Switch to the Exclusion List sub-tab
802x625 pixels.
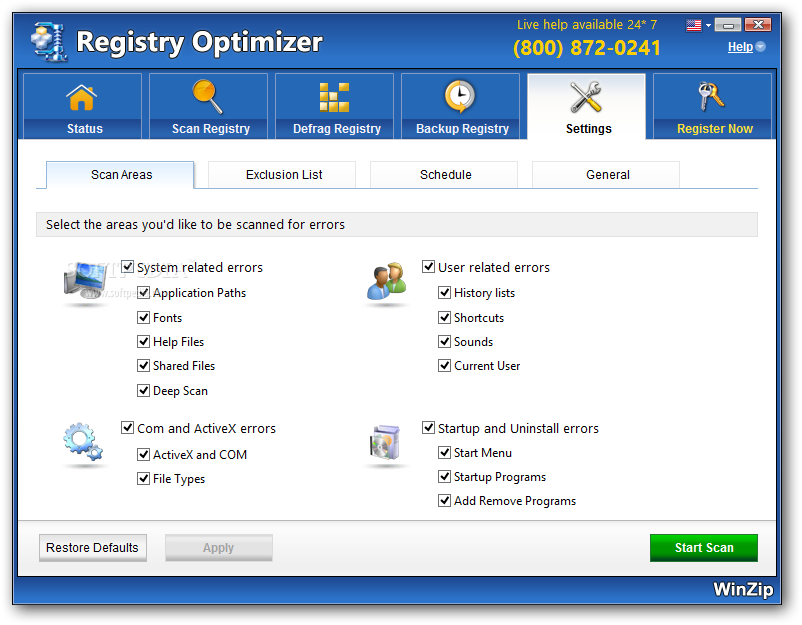pos(282,175)
